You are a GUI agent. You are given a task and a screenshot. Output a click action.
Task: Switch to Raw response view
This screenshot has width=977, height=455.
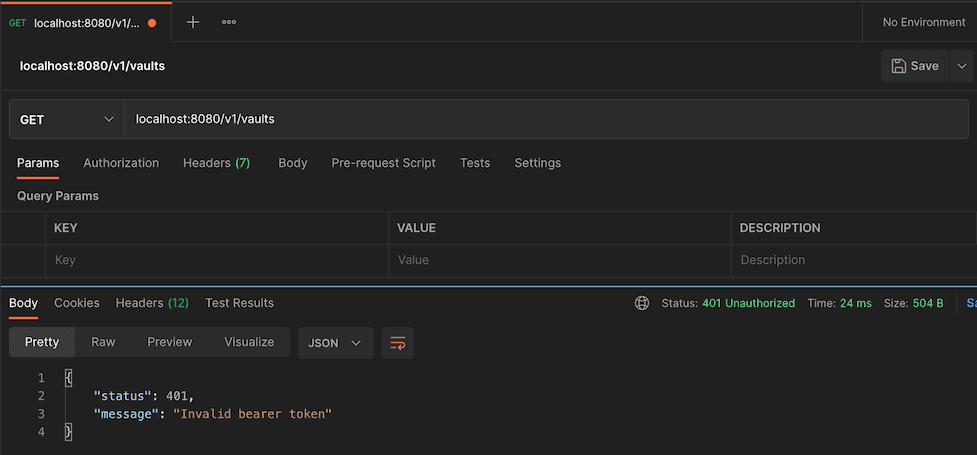pos(103,342)
